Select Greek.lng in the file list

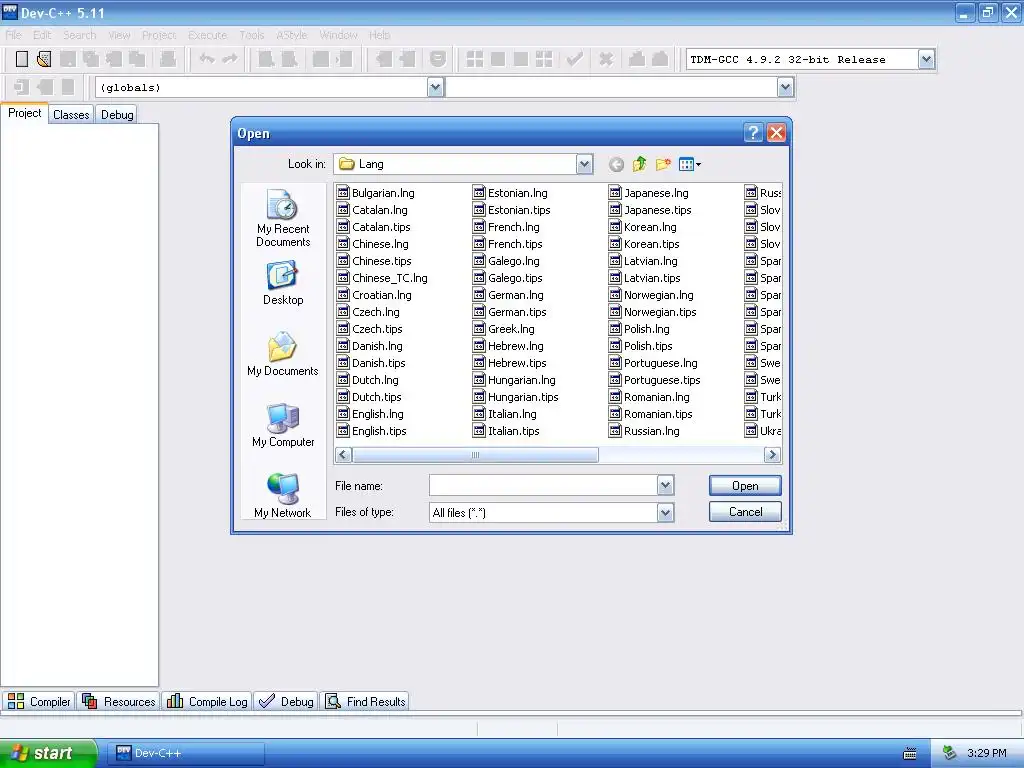coord(504,329)
